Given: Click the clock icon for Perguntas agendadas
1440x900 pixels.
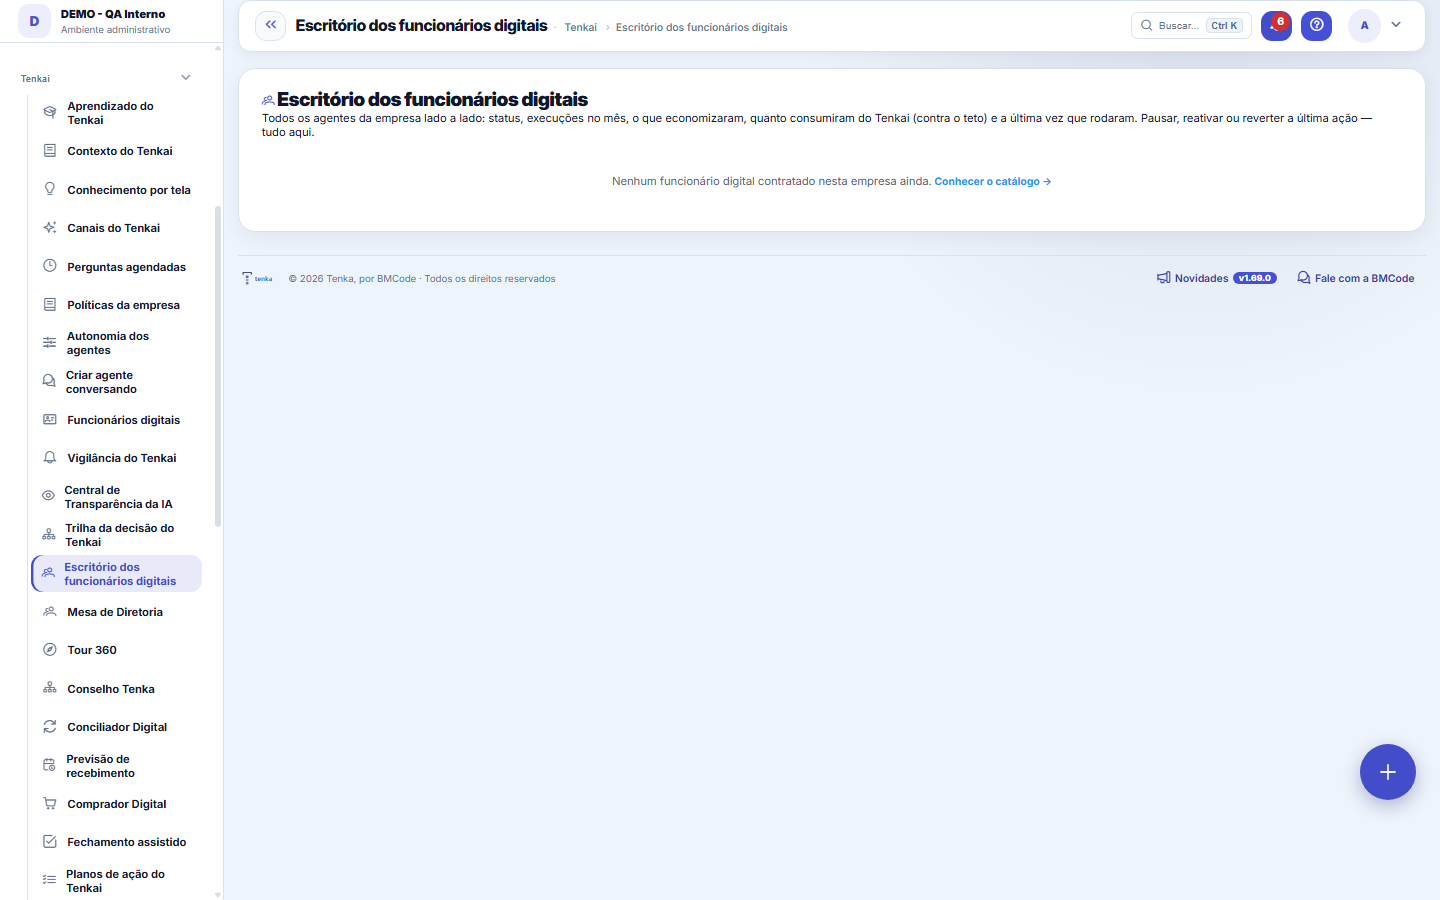Looking at the screenshot, I should pyautogui.click(x=49, y=266).
